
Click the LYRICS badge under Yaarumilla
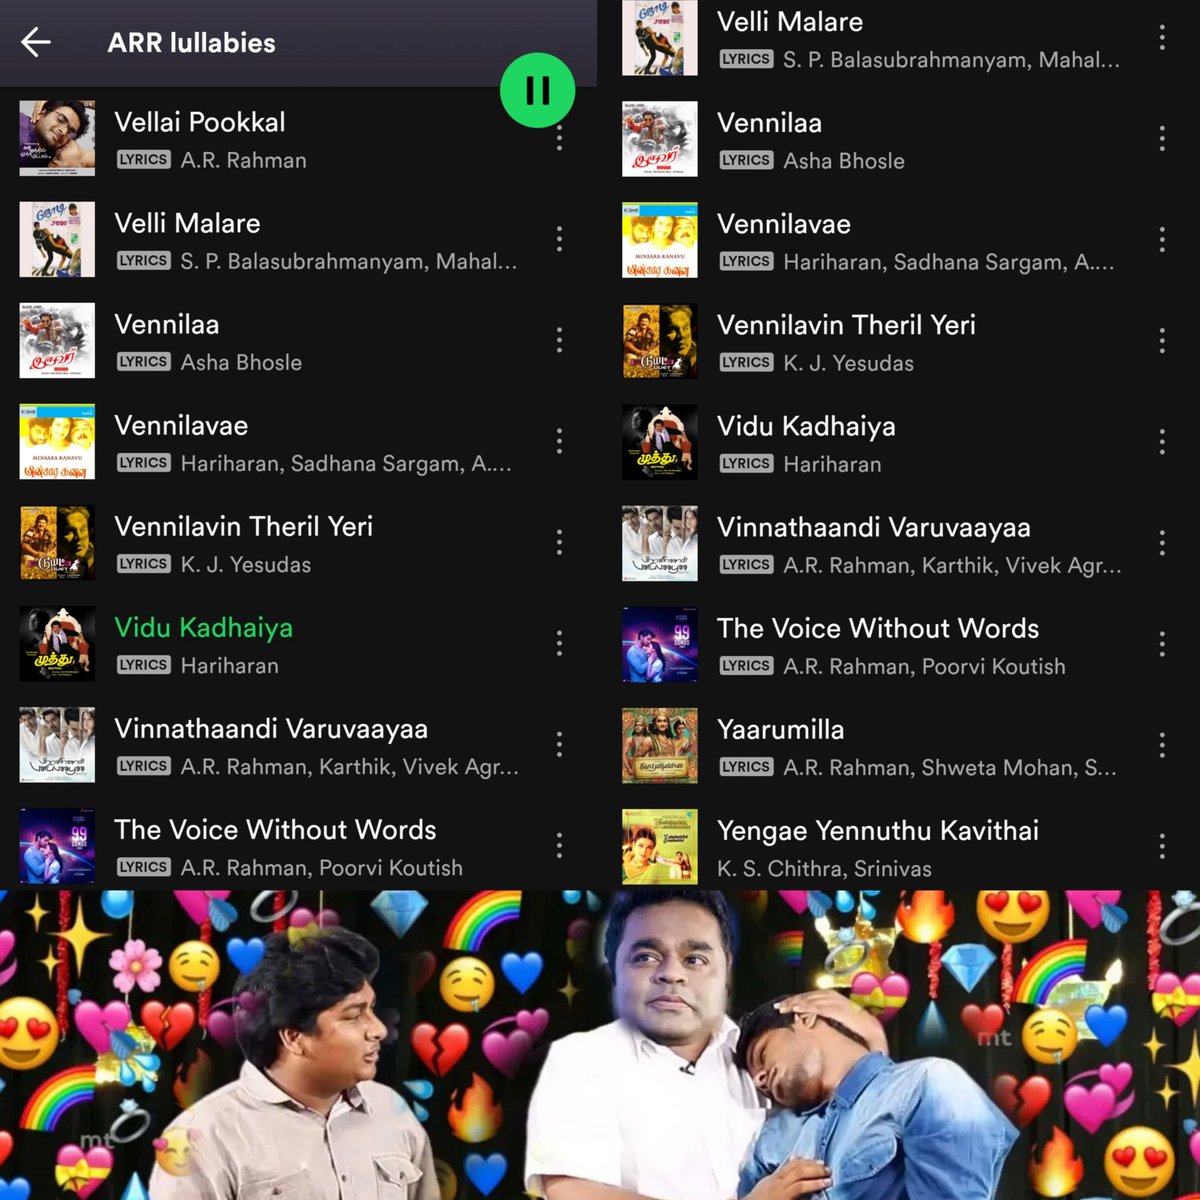pyautogui.click(x=746, y=767)
